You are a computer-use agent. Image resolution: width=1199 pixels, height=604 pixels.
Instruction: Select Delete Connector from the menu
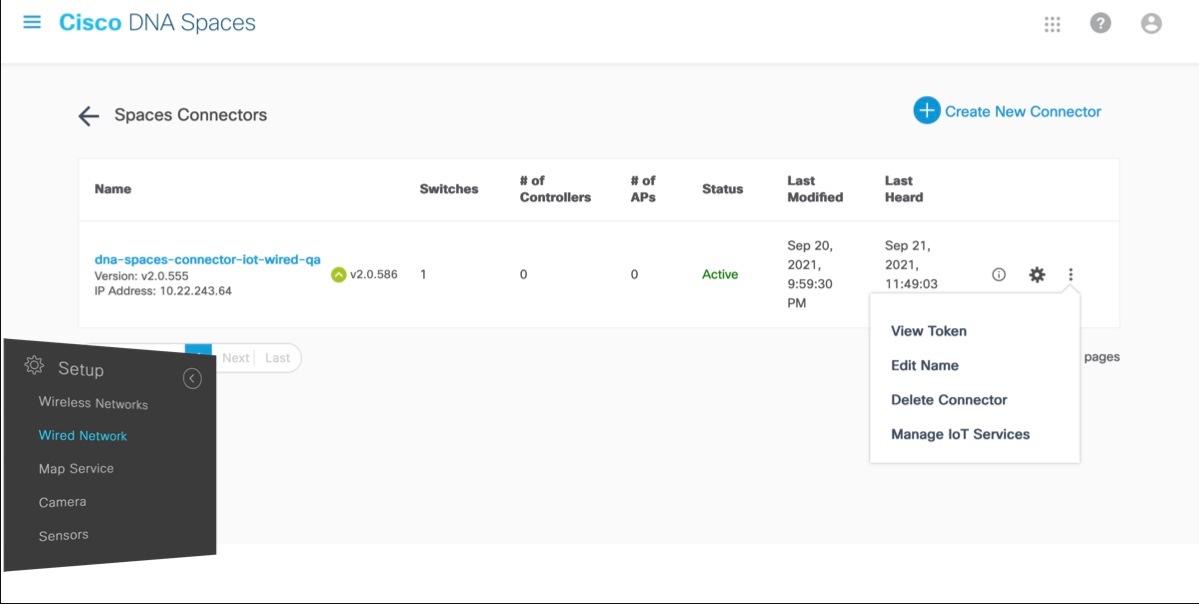(948, 399)
